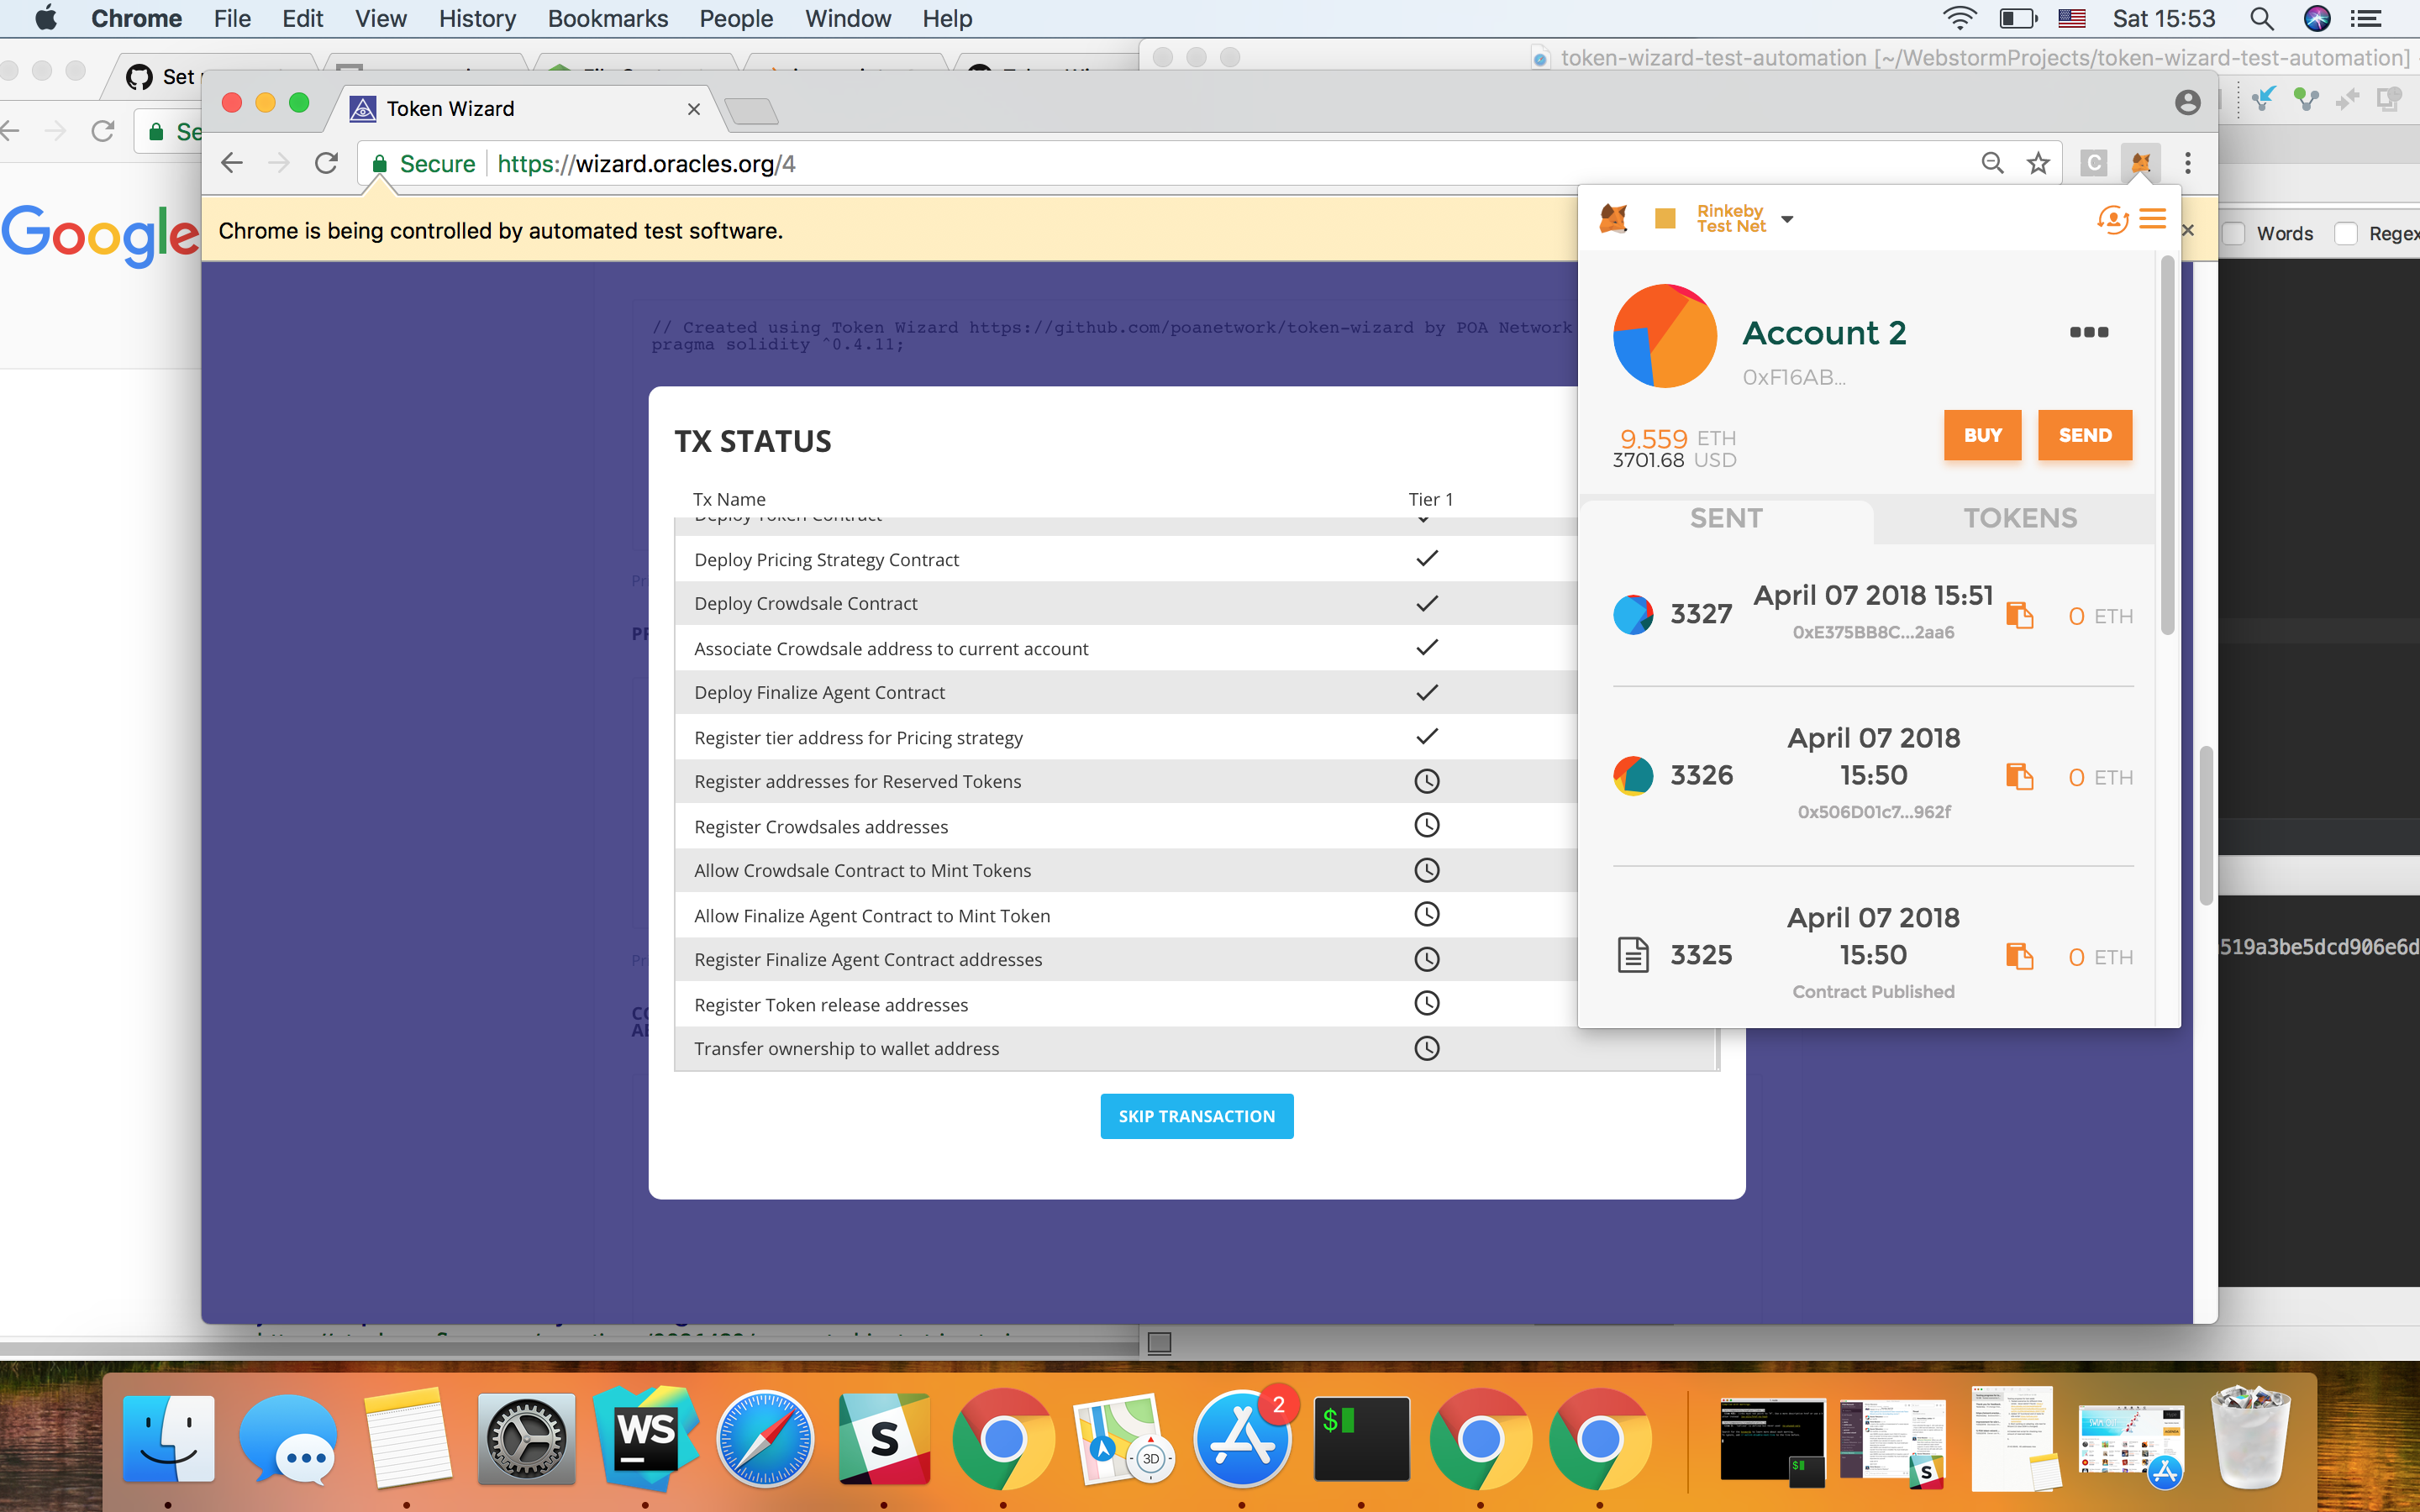Click Account 2 colored identicon
2420x1512 pixels.
click(x=1664, y=336)
